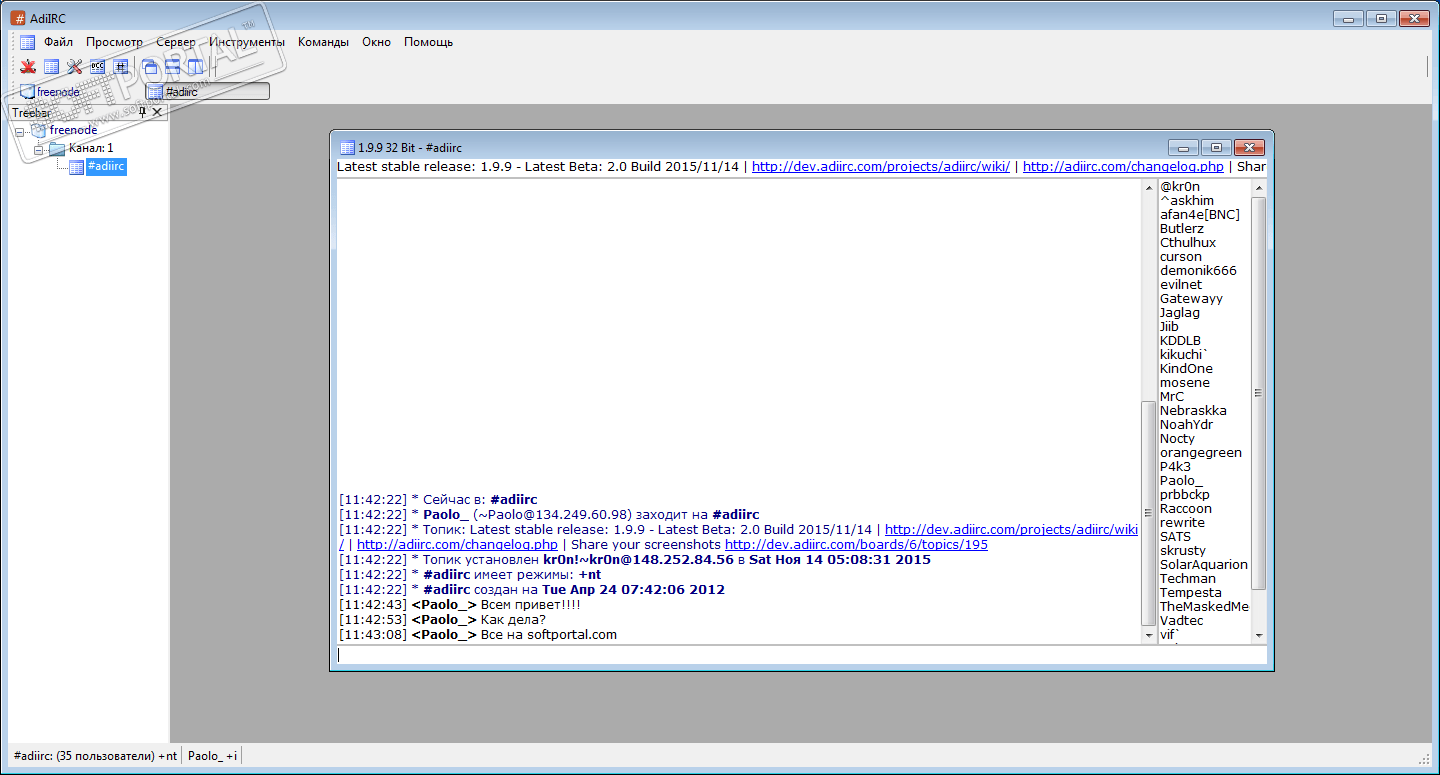1440x775 pixels.
Task: Select SolarAquarion in the user list
Action: pyautogui.click(x=1204, y=565)
